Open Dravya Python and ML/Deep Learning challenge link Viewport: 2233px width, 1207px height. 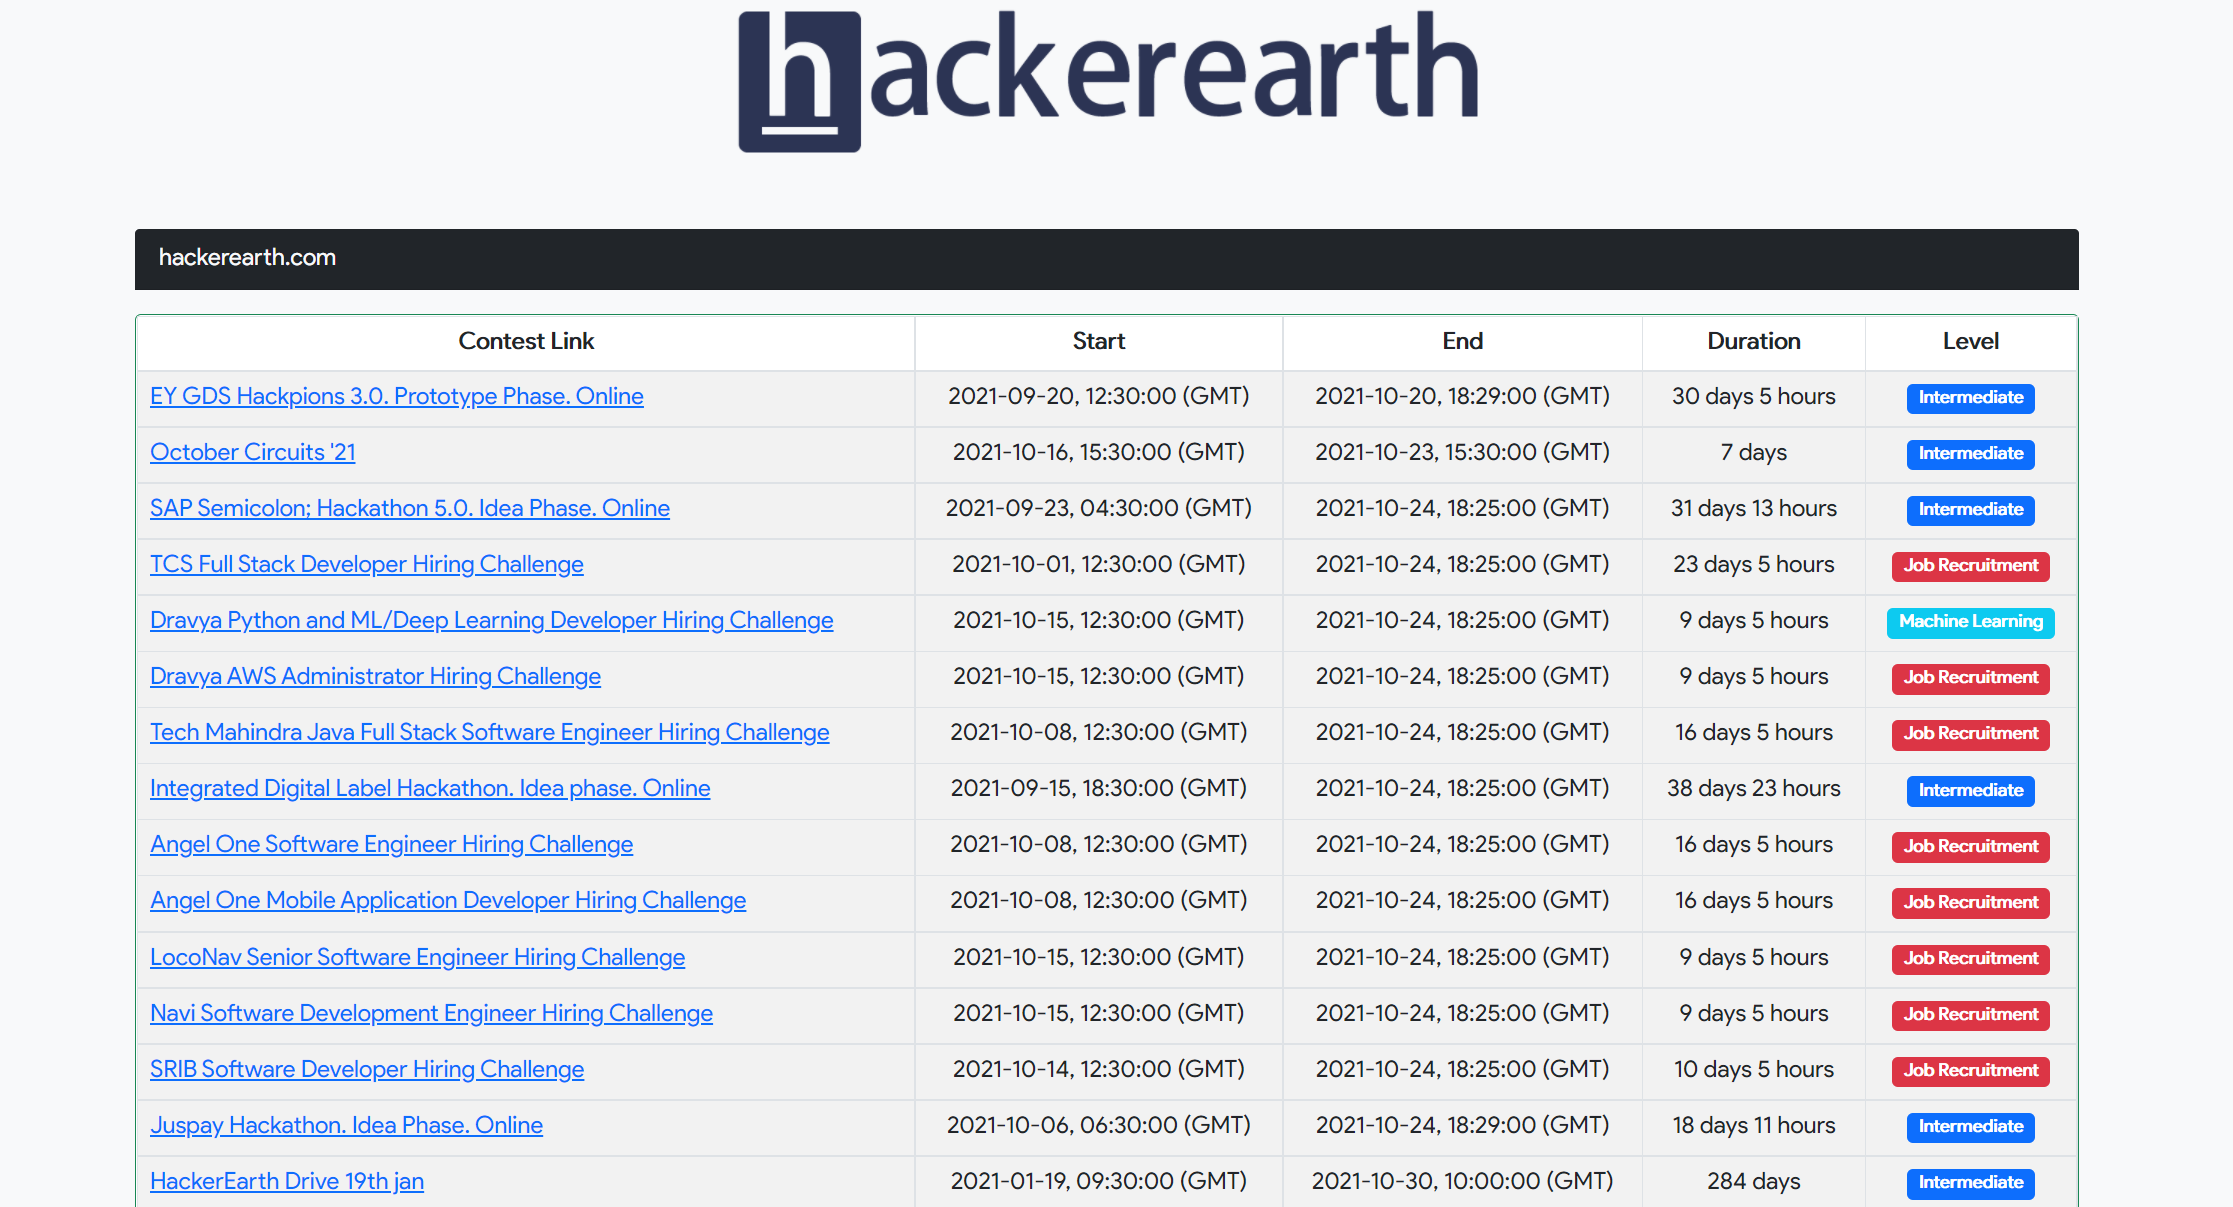[491, 620]
